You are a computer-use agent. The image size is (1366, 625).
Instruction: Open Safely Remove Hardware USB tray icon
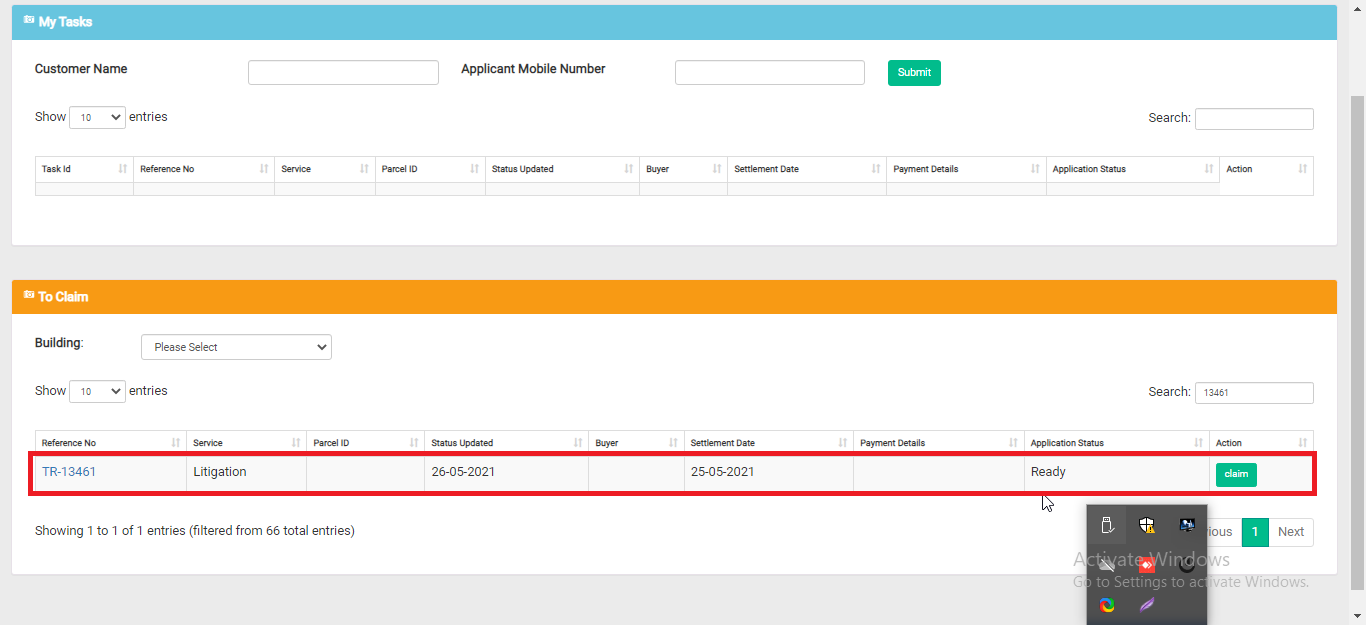(1107, 525)
